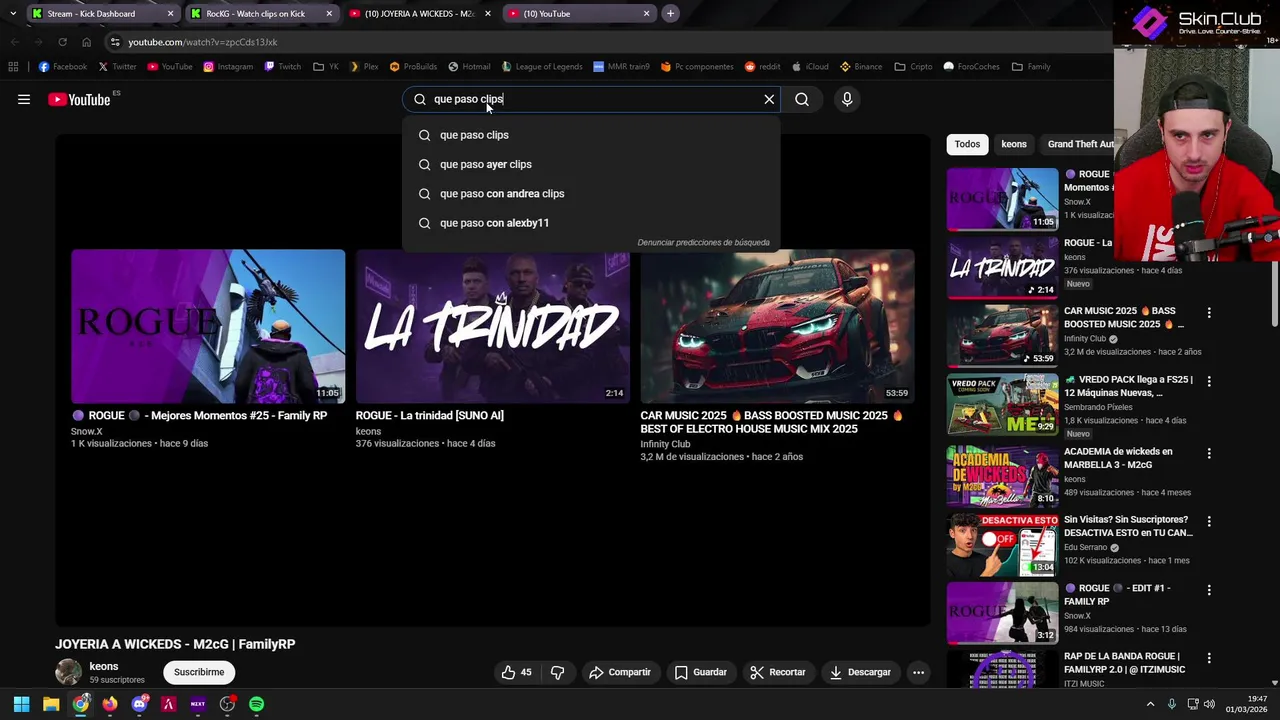Reload the page with refresh icon
This screenshot has height=720, width=1280.
click(x=62, y=42)
